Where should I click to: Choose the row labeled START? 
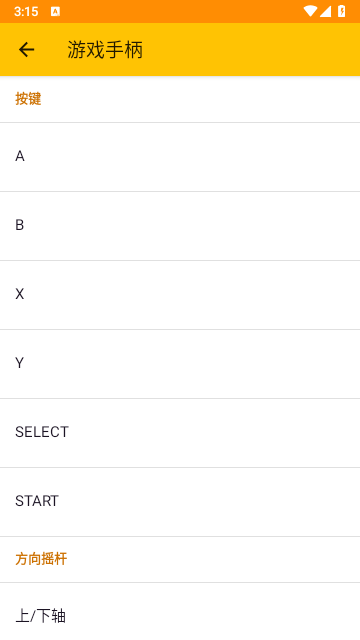180,502
